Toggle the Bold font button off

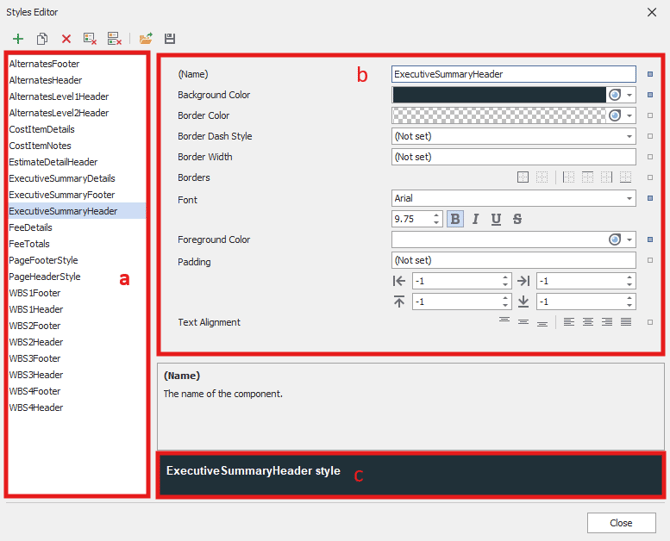(x=455, y=219)
